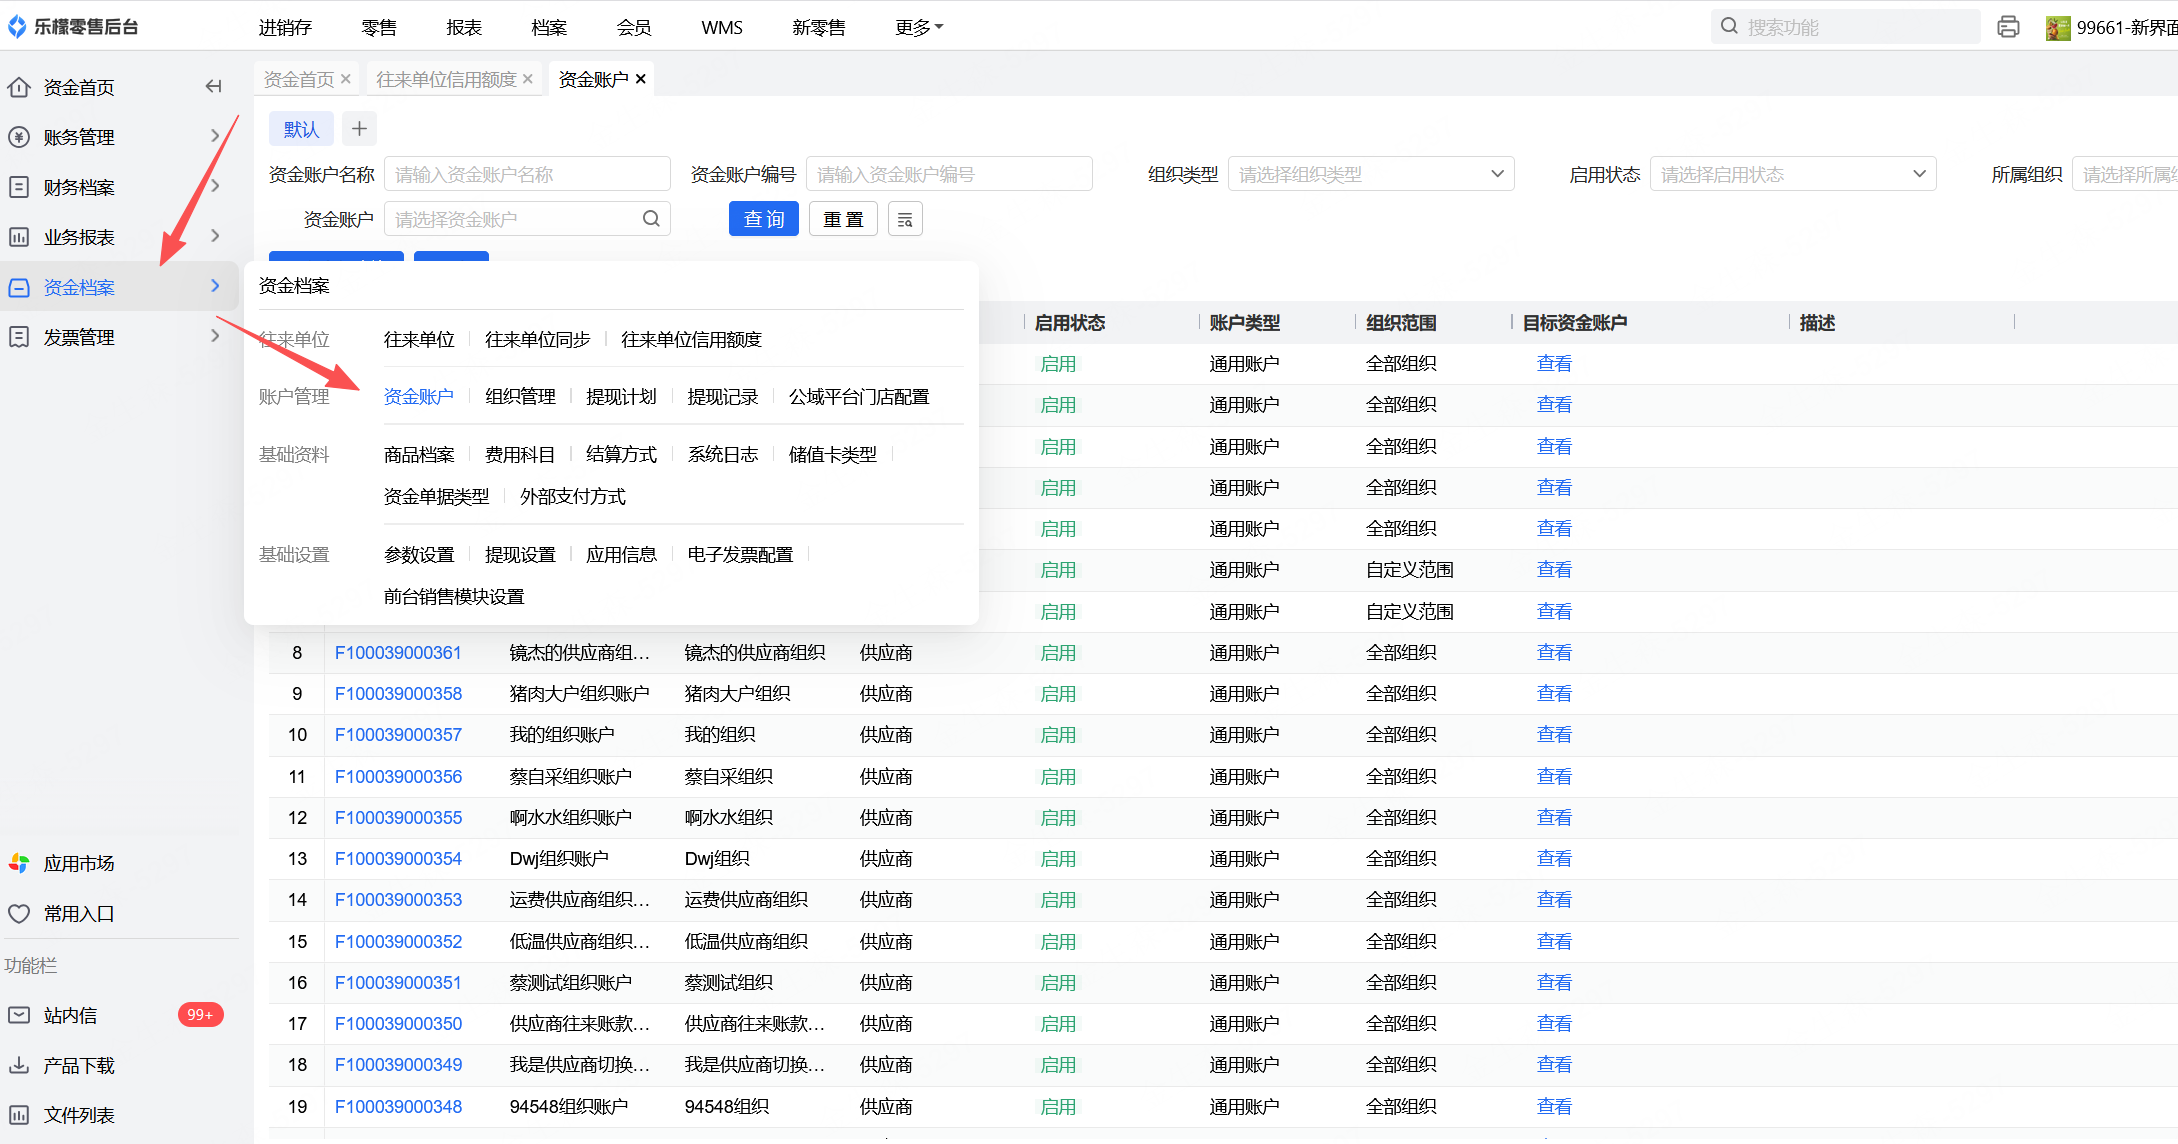Click the blue 查询 button
Viewport: 2178px width, 1144px height.
[763, 219]
